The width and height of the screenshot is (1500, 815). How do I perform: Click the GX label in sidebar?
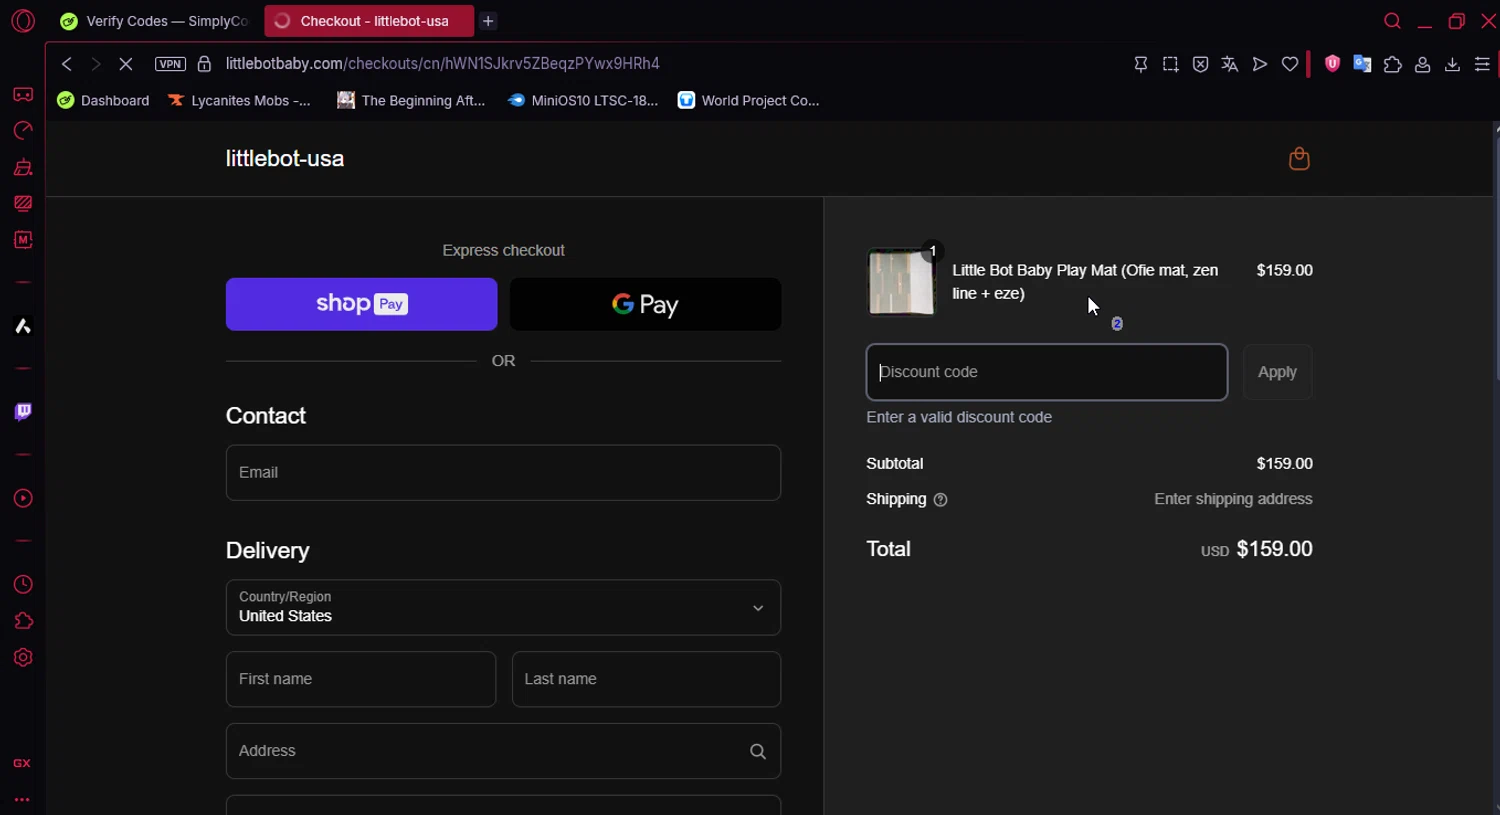(x=22, y=763)
